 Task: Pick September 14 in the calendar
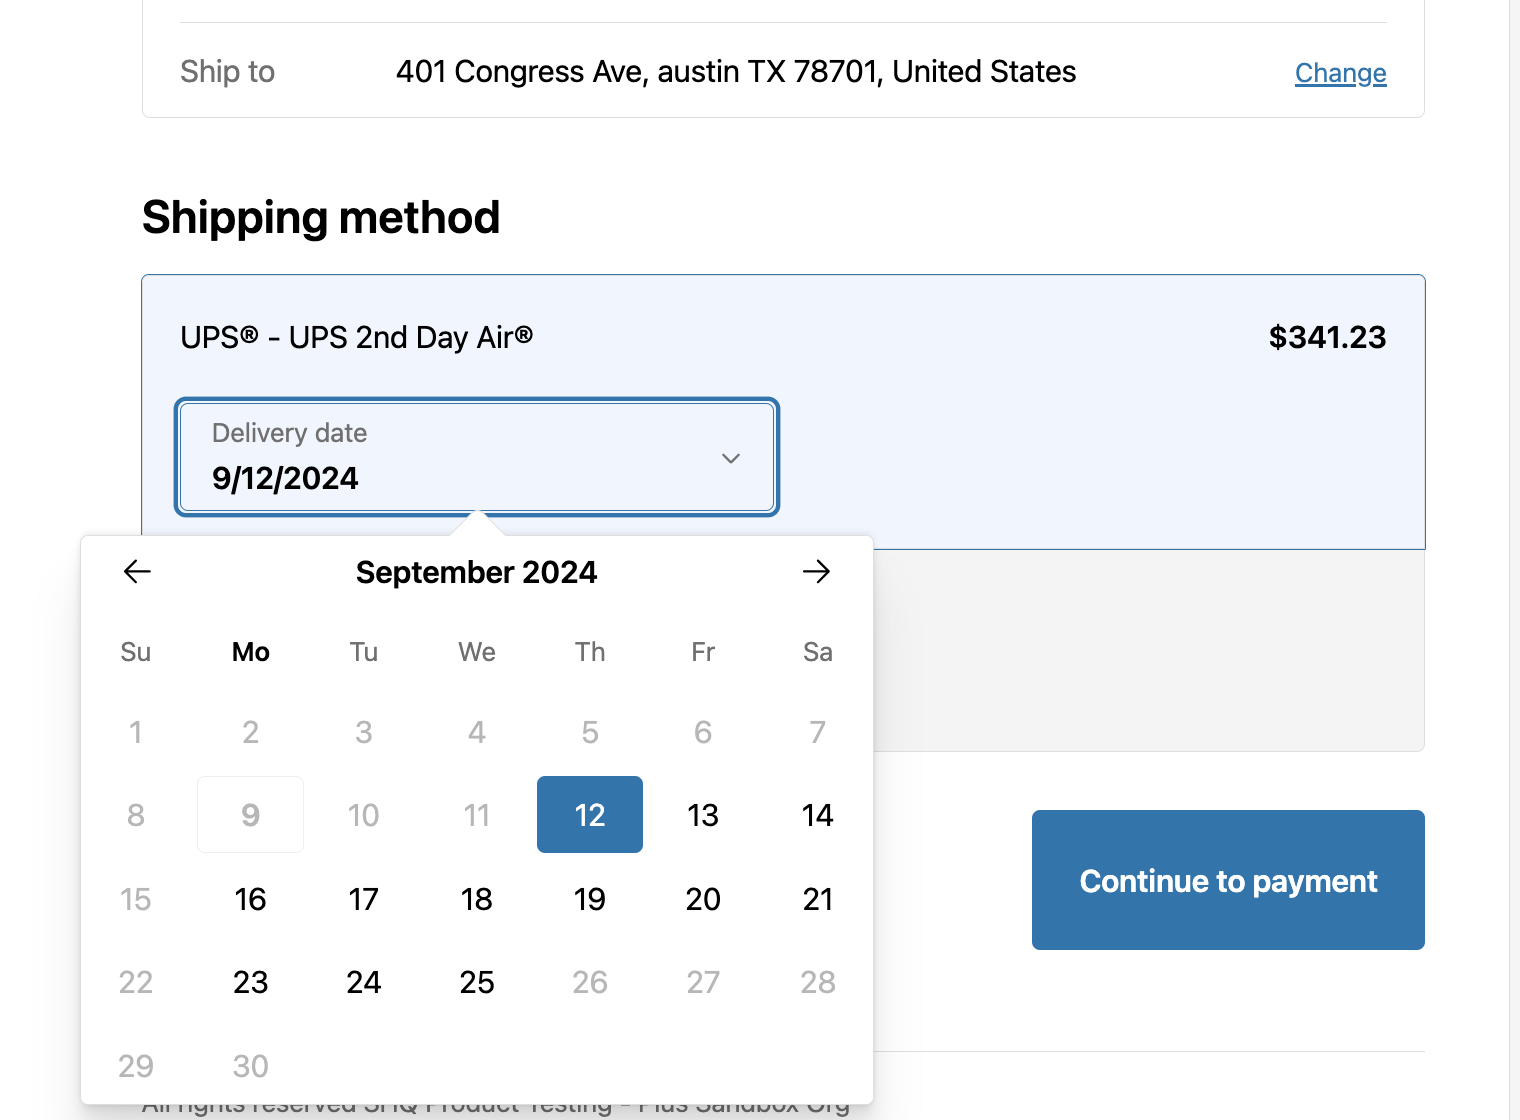(817, 815)
